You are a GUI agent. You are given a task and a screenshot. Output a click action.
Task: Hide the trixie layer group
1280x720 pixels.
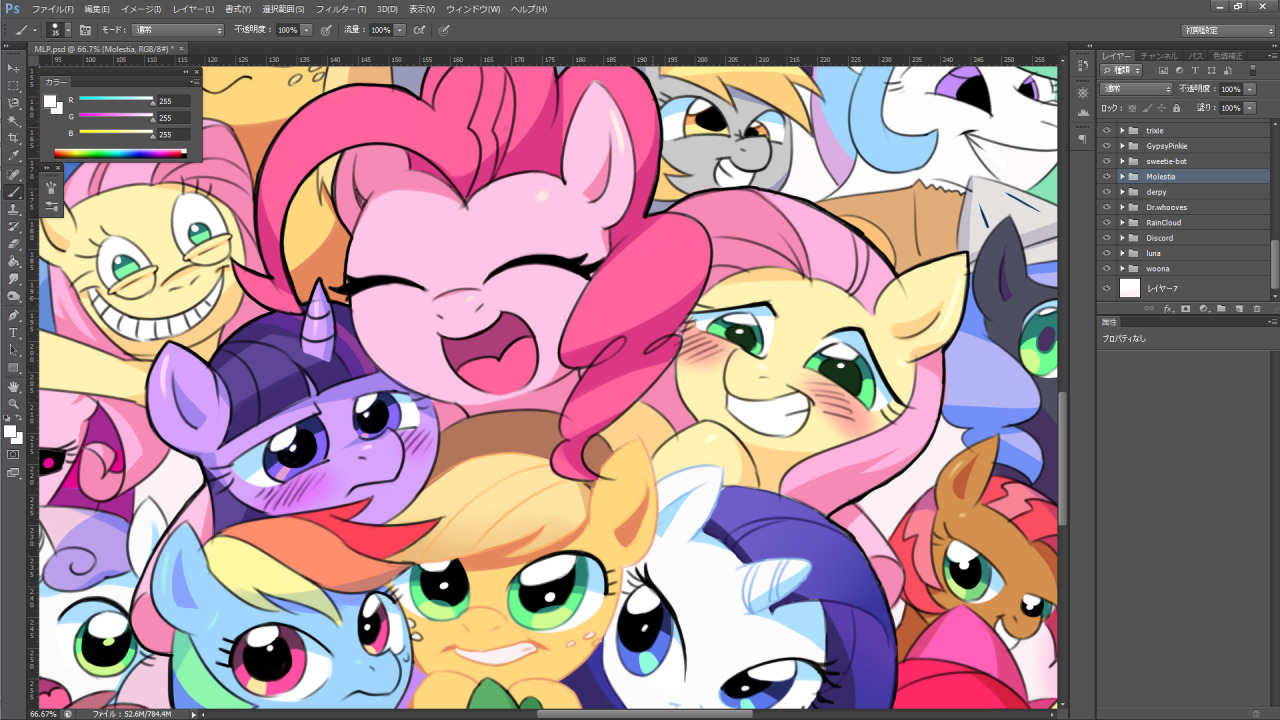[x=1106, y=130]
